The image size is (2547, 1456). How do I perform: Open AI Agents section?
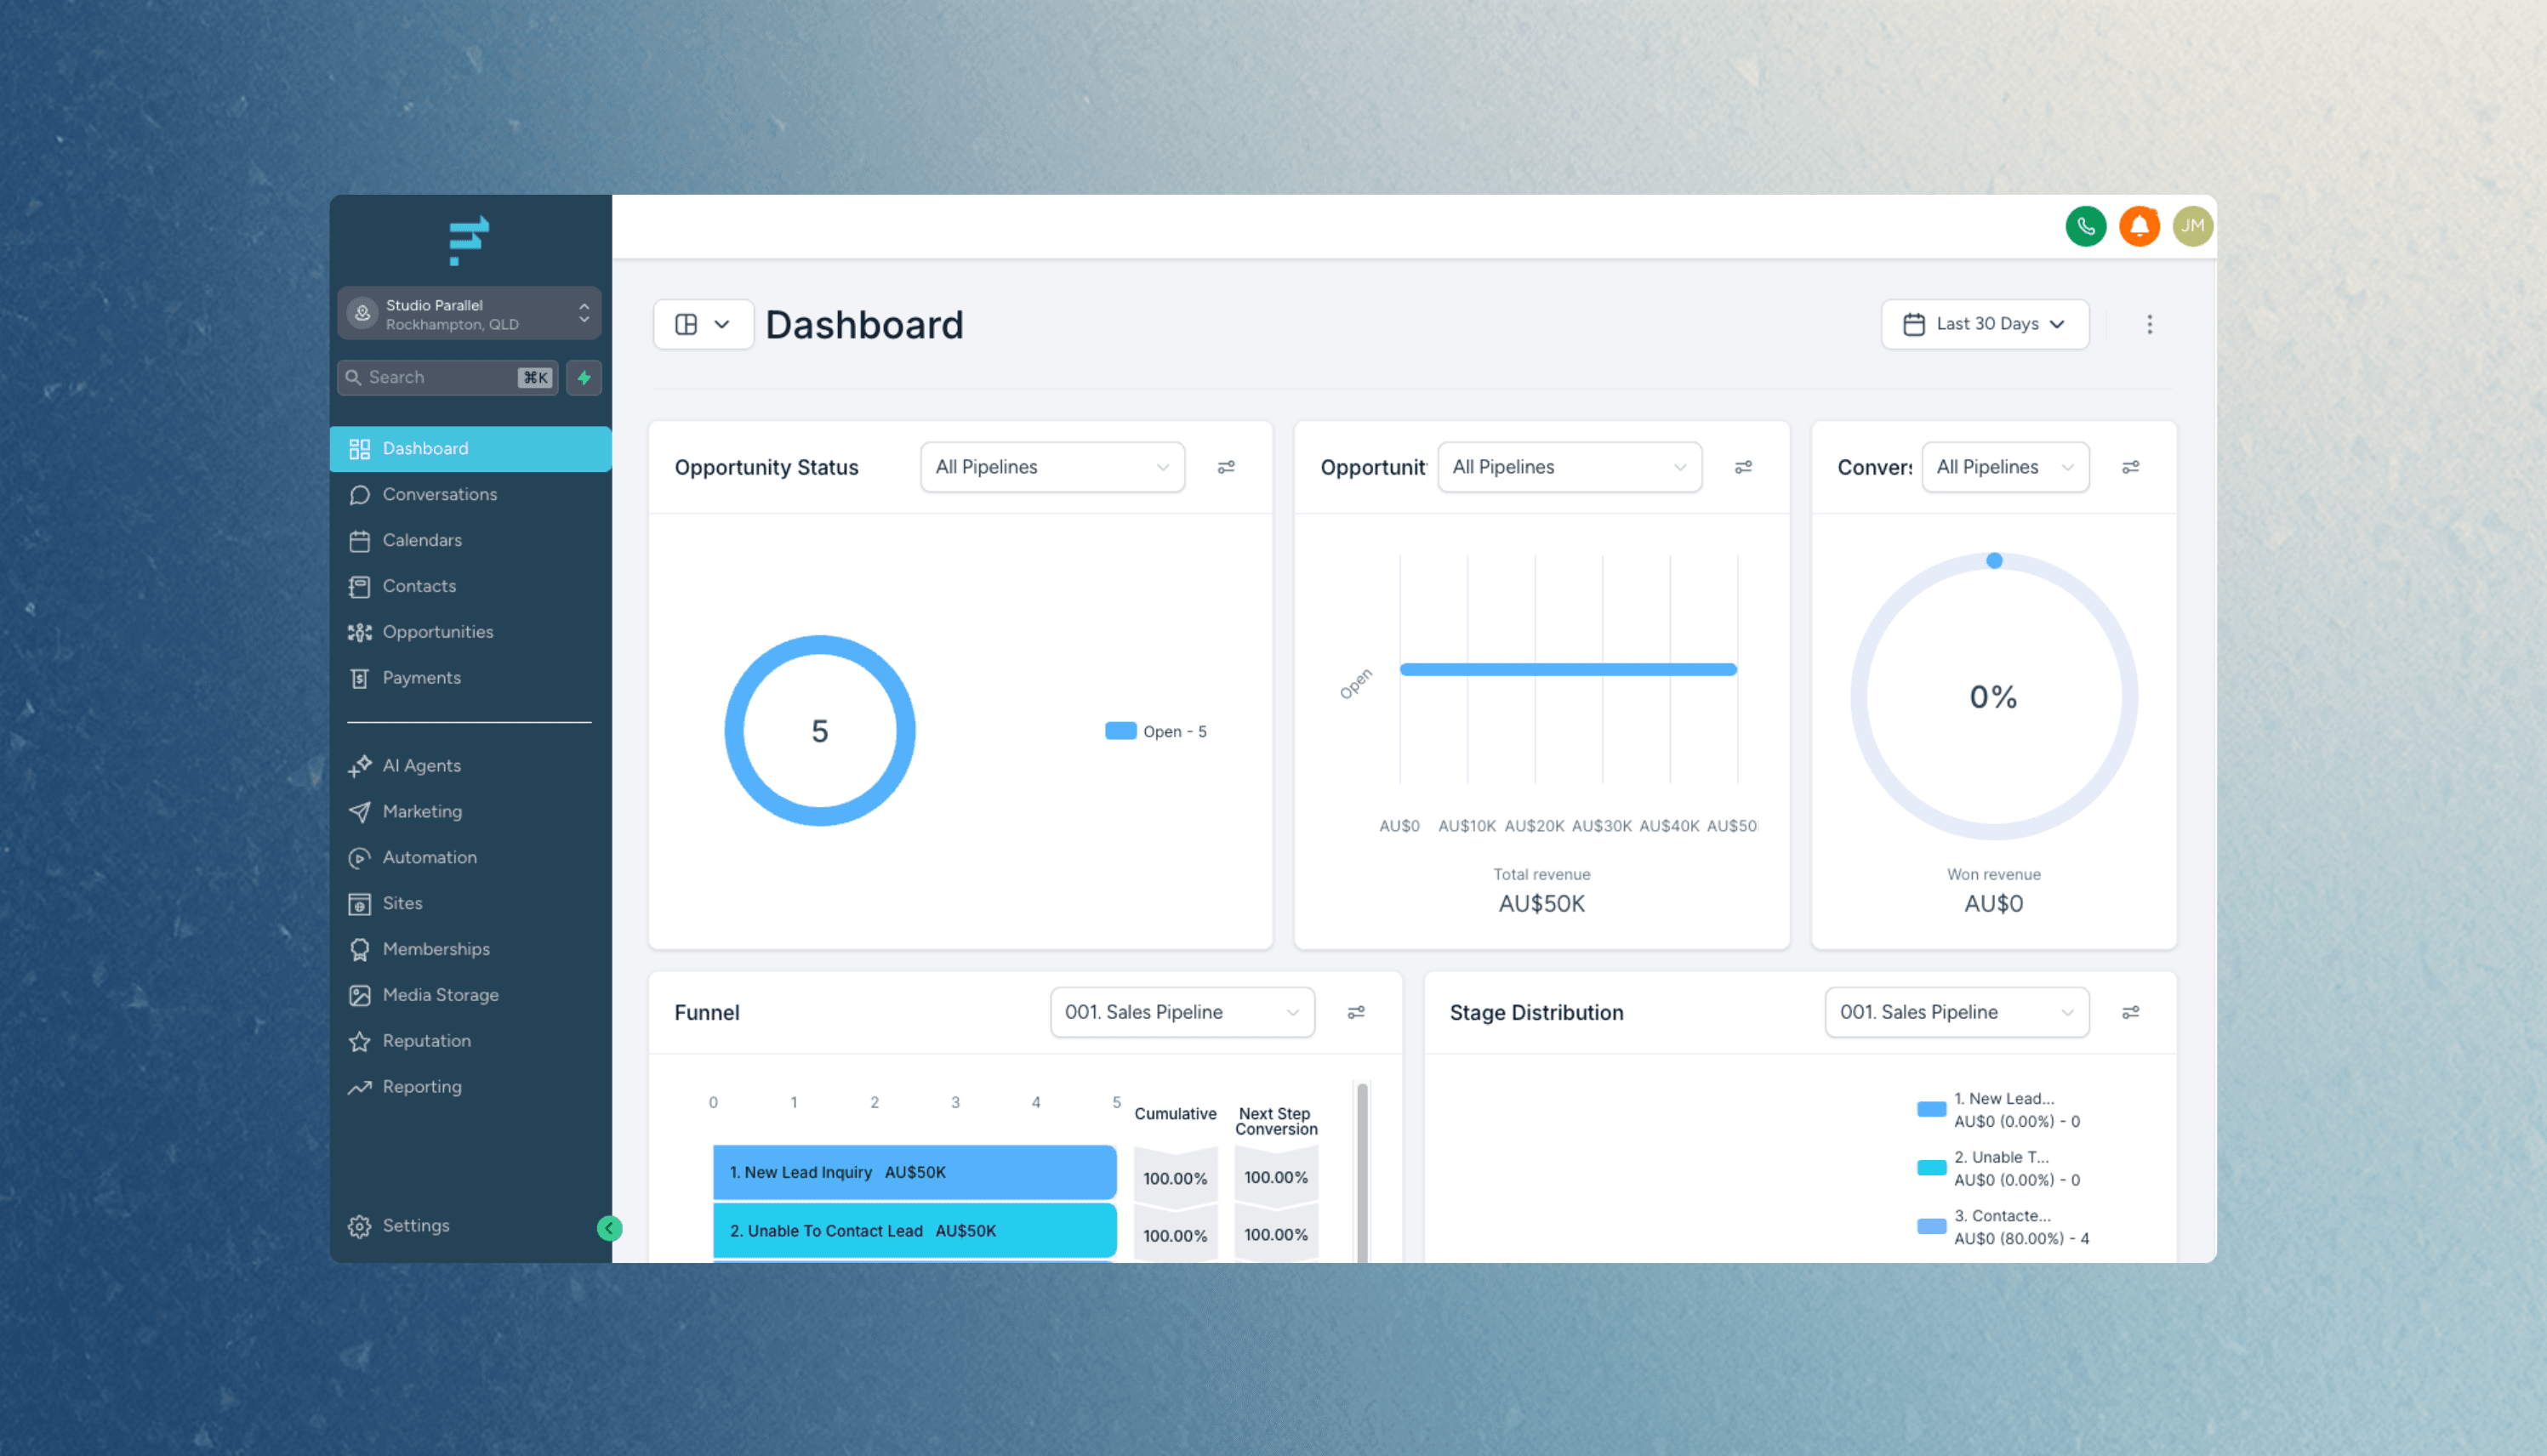pos(470,766)
